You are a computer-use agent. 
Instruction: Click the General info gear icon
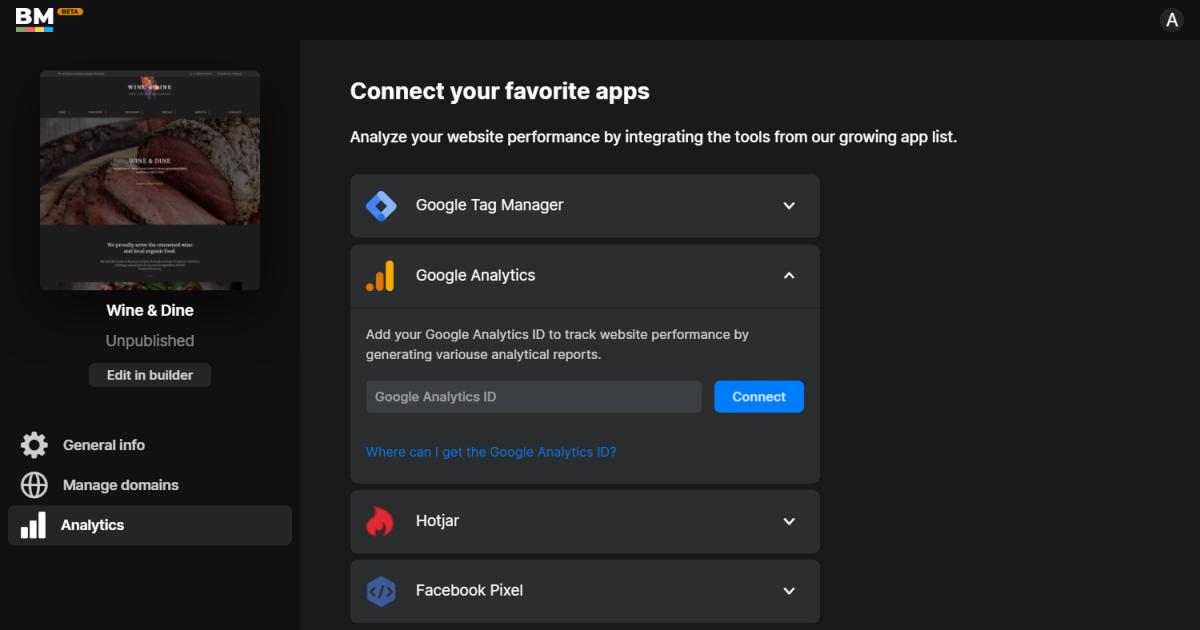pyautogui.click(x=33, y=444)
